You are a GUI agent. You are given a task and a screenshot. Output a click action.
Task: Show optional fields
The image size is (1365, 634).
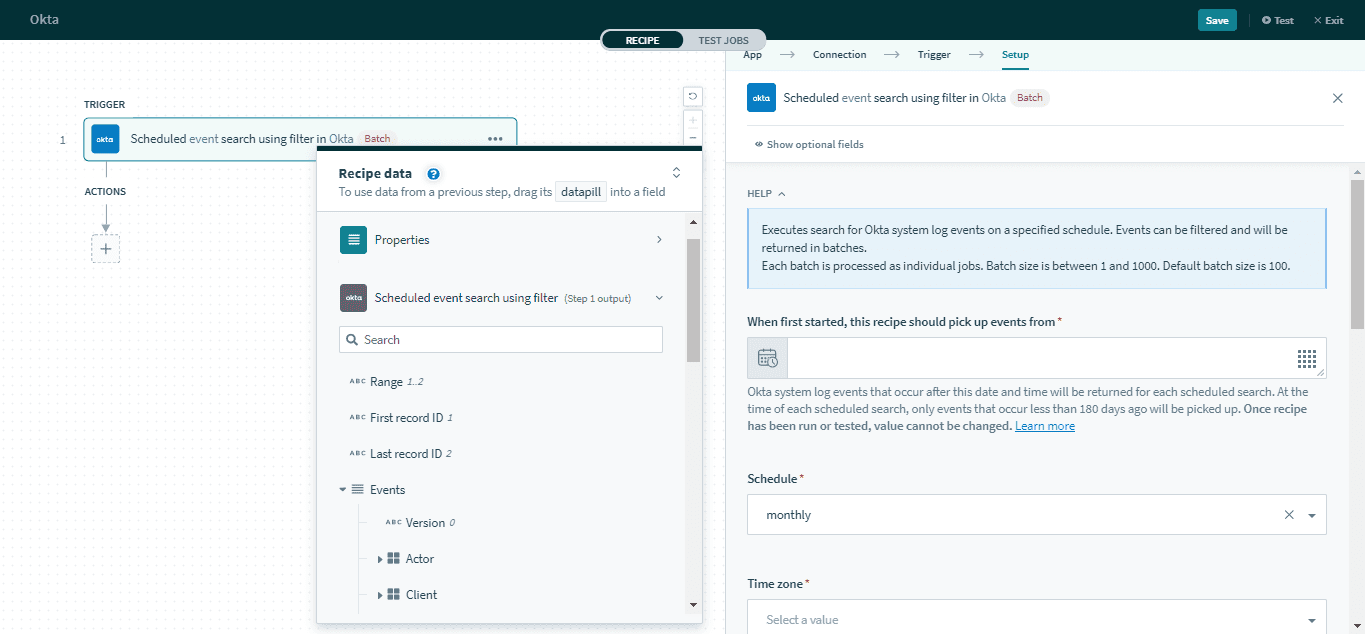click(x=809, y=145)
